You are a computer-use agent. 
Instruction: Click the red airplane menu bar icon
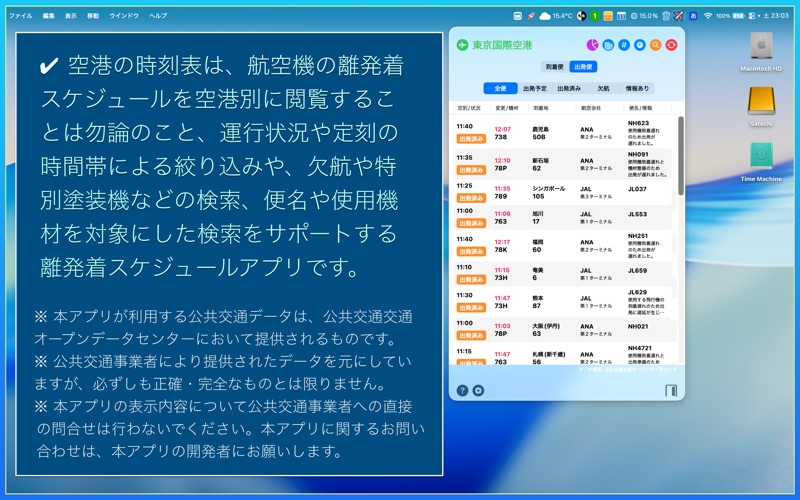(678, 16)
